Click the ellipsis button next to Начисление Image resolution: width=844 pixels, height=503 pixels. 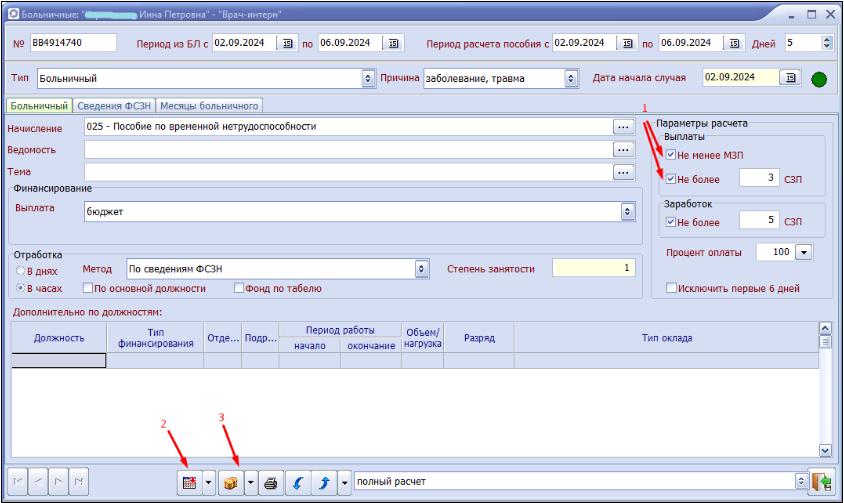pos(624,127)
